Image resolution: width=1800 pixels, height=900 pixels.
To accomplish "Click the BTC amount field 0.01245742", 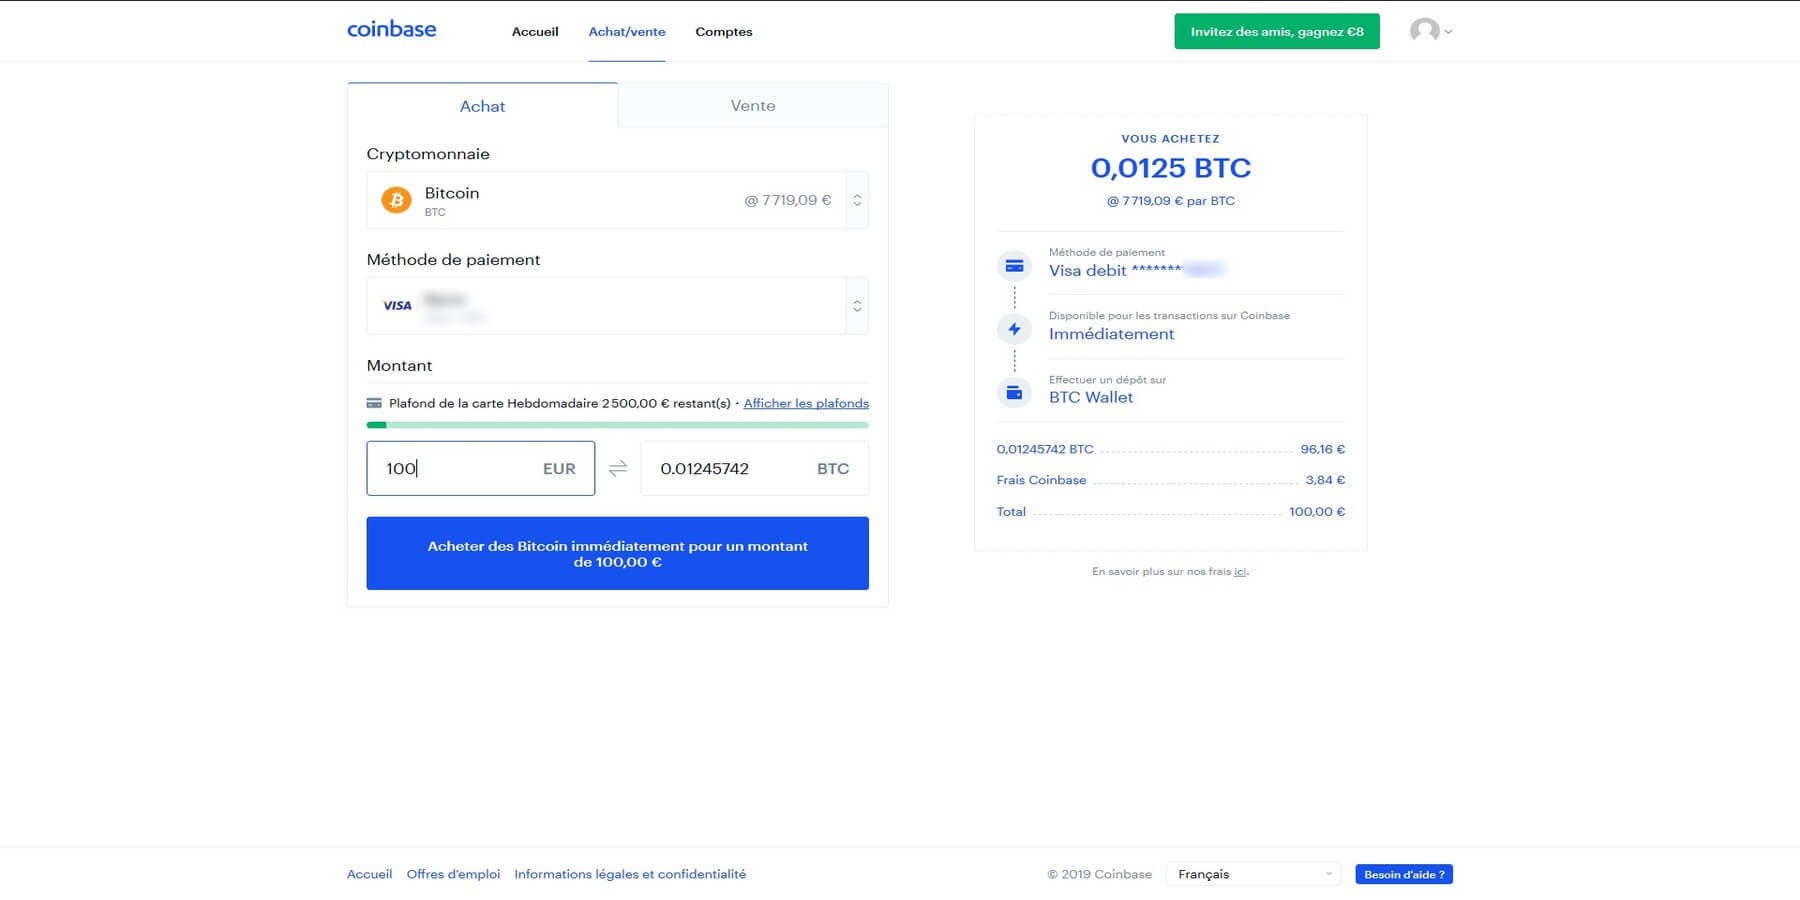I will [754, 468].
